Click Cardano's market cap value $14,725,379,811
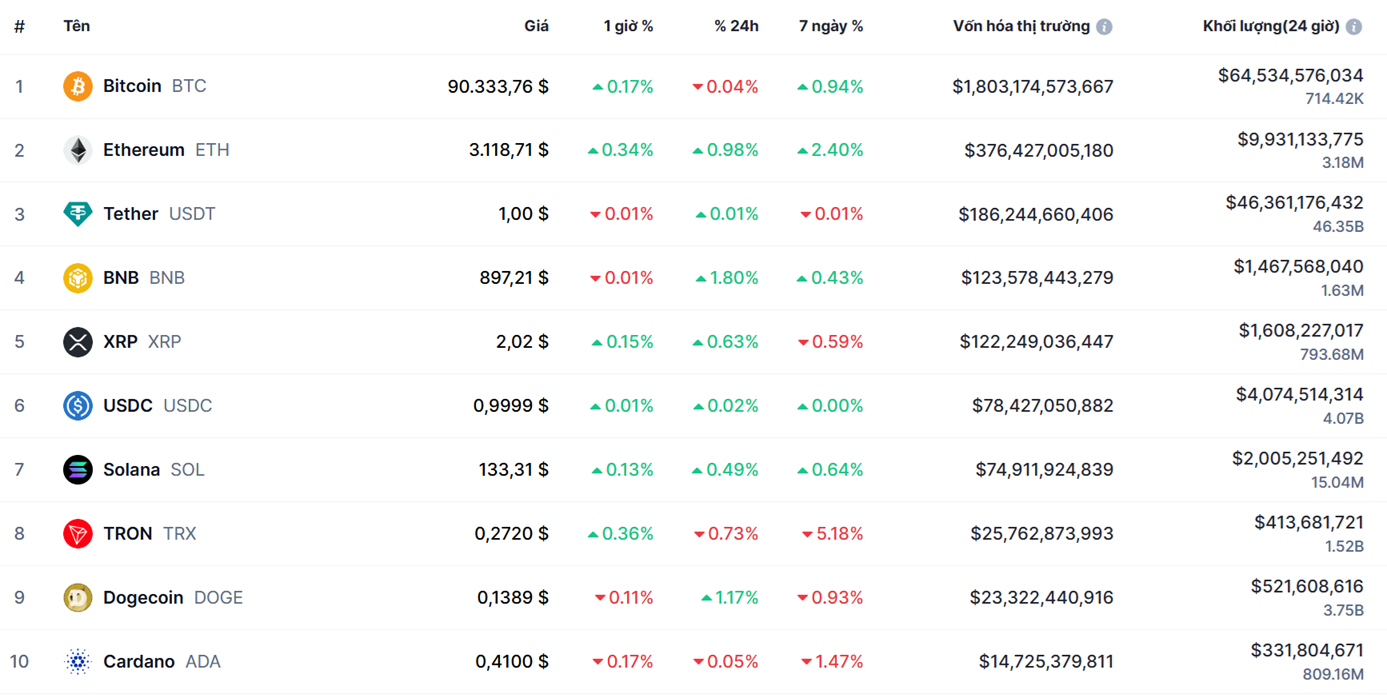The height and width of the screenshot is (698, 1387). 1045,662
